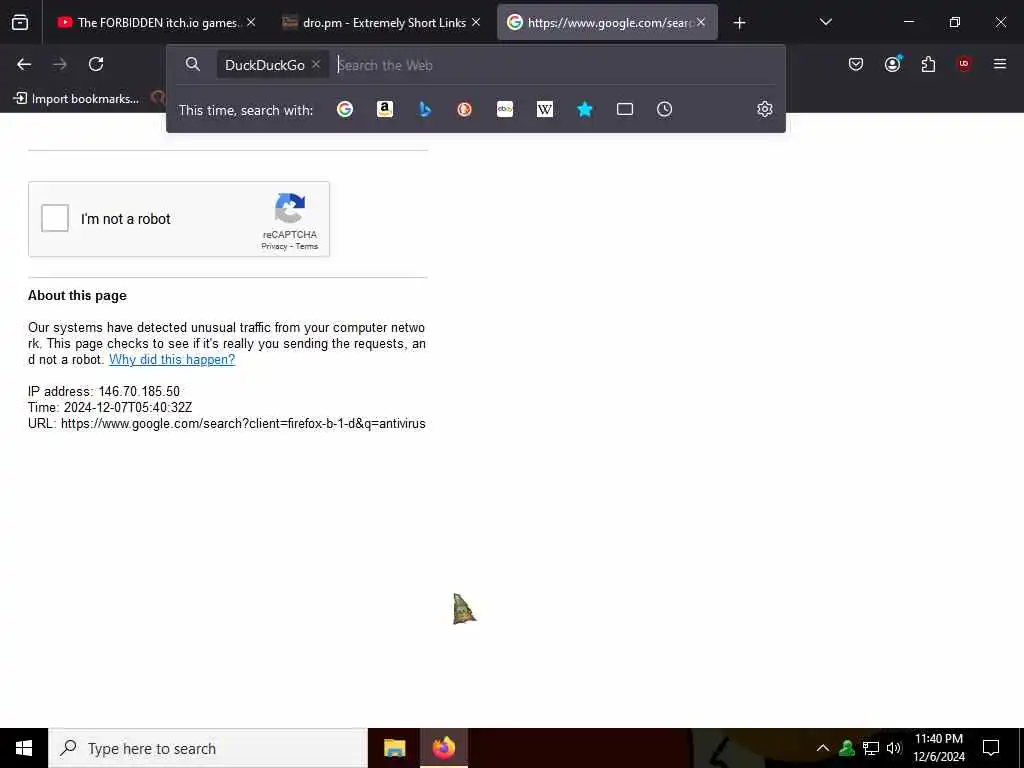Viewport: 1024px width, 768px height.
Task: Click Import bookmarks button
Action: pos(76,99)
